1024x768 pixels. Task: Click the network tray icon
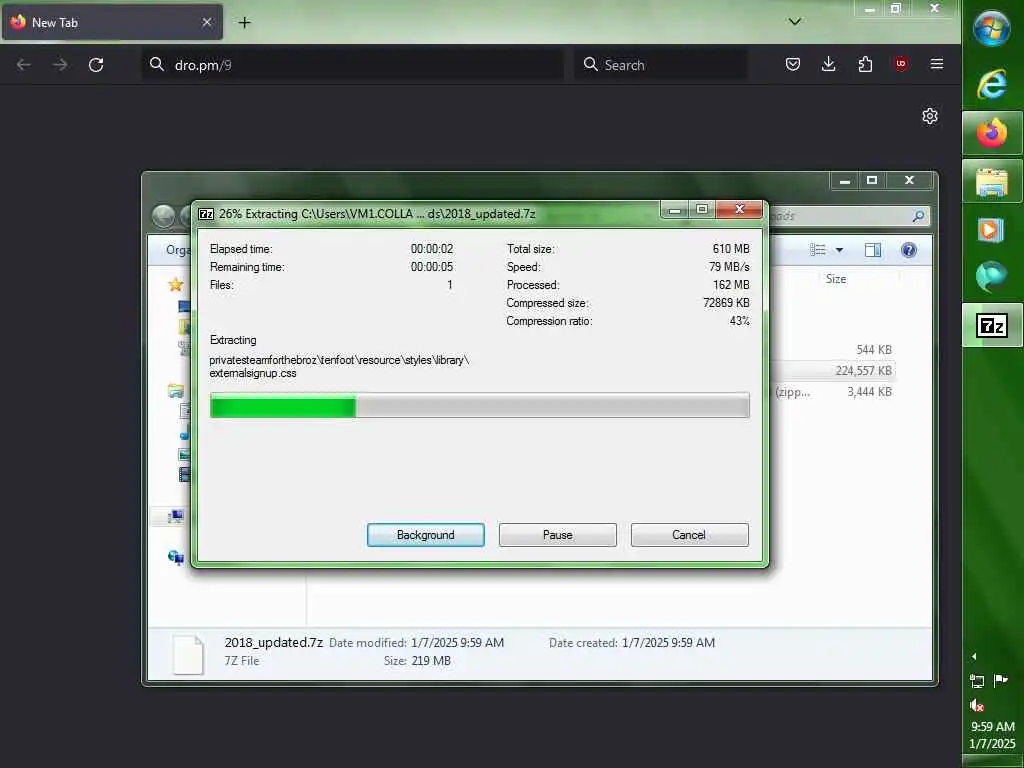pos(977,681)
